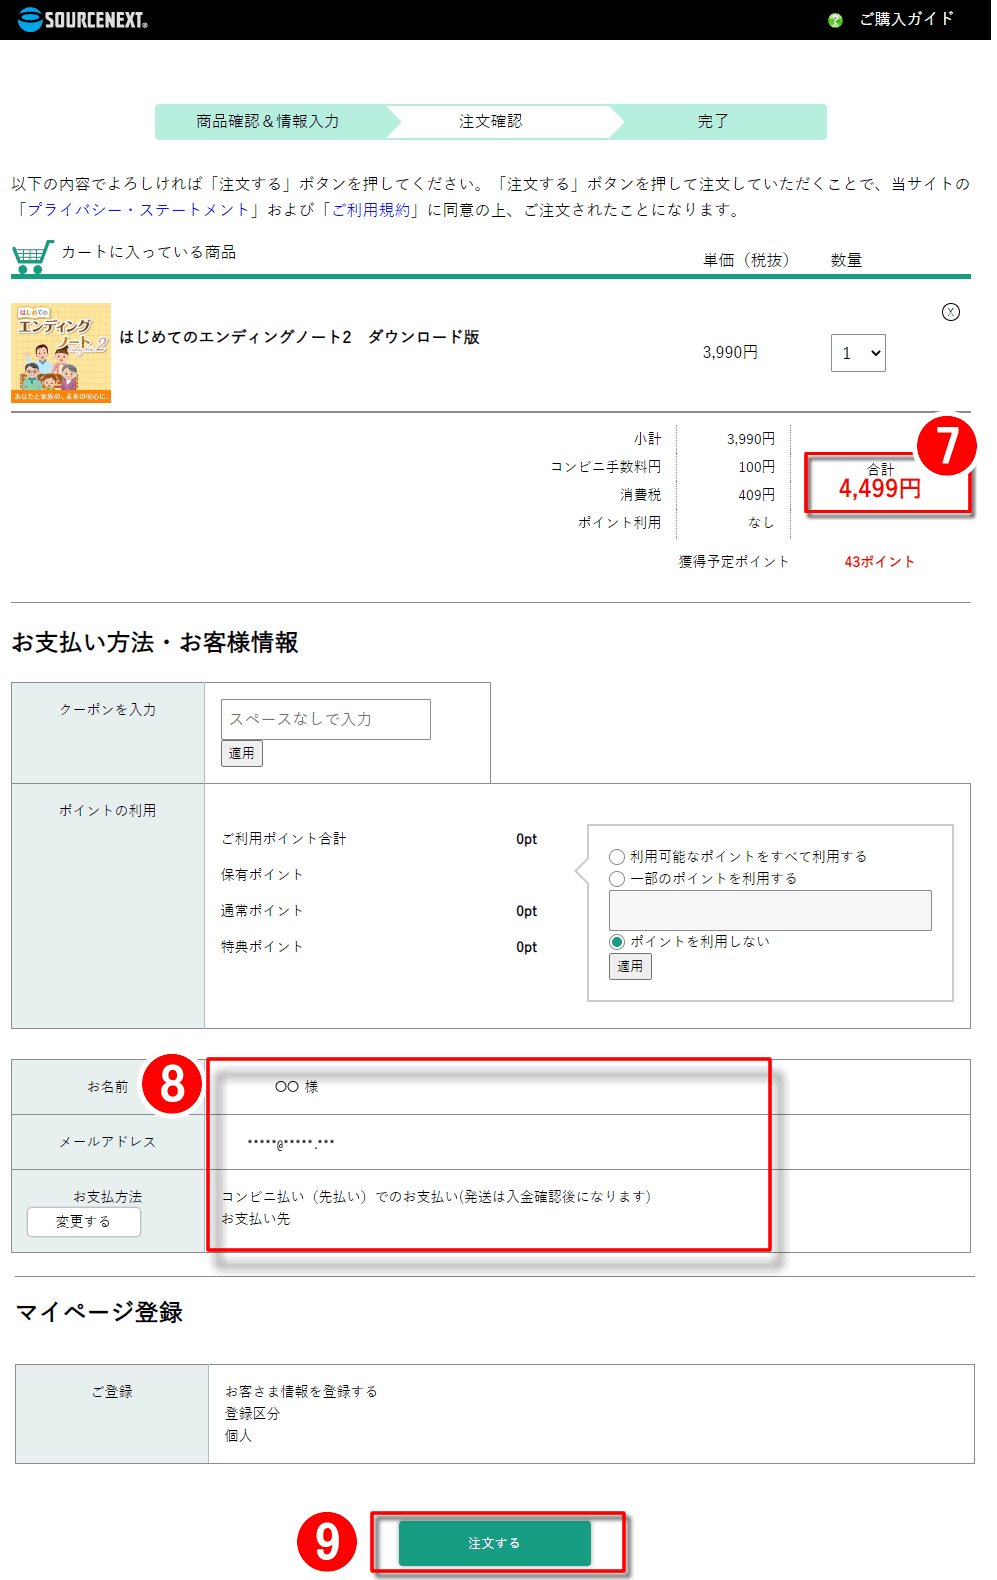The height and width of the screenshot is (1580, 997).
Task: Click the 3,990円 unit price
Action: tap(730, 352)
